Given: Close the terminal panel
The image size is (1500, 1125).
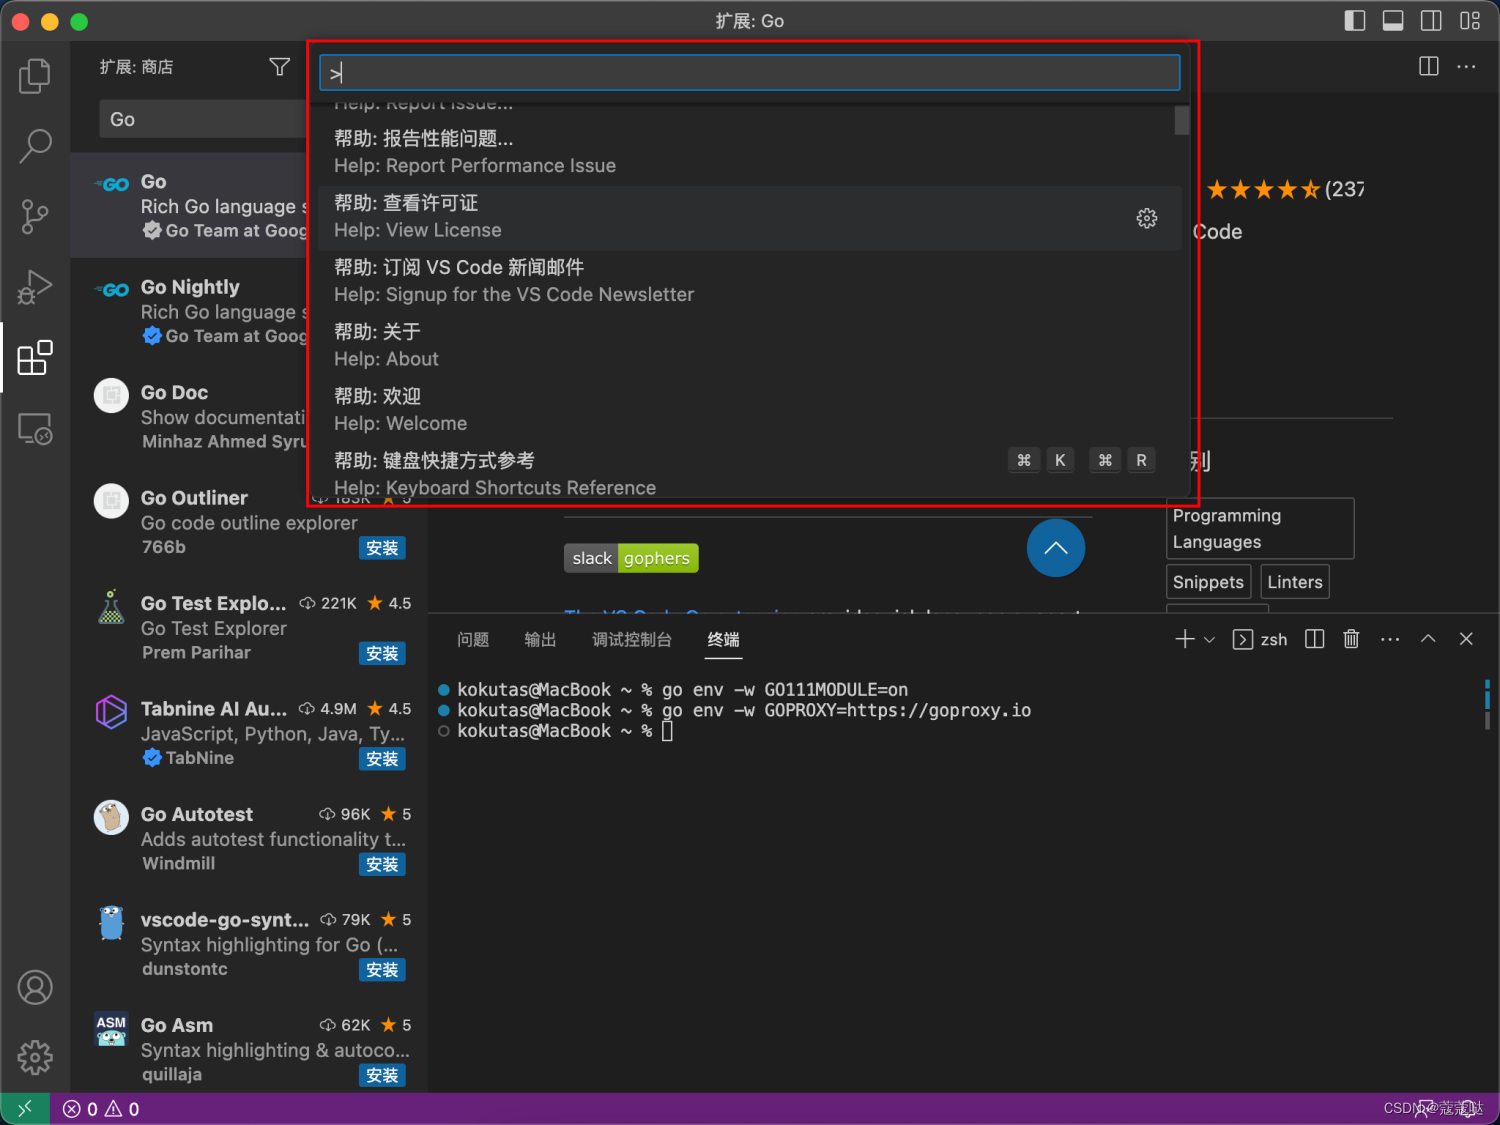Looking at the screenshot, I should coord(1466,639).
